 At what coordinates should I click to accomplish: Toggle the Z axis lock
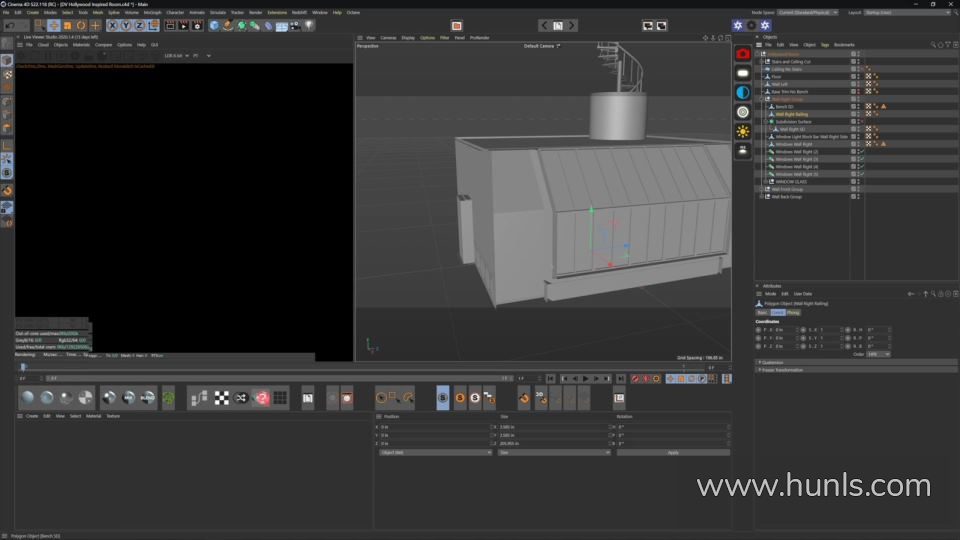(x=140, y=25)
